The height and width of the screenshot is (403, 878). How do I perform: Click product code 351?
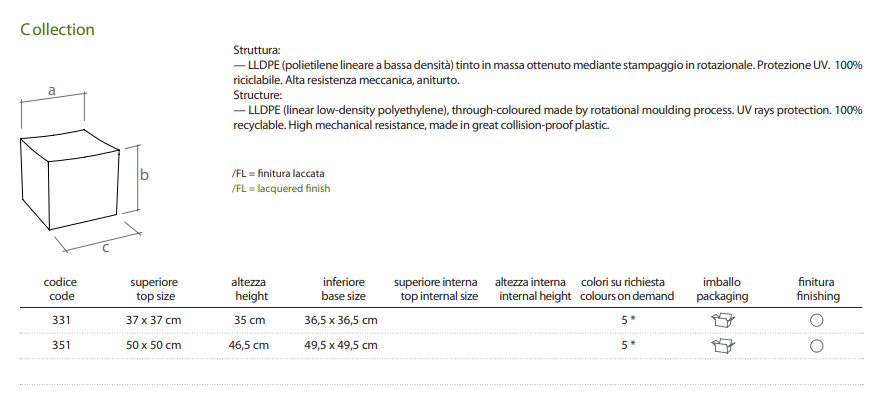coord(61,345)
